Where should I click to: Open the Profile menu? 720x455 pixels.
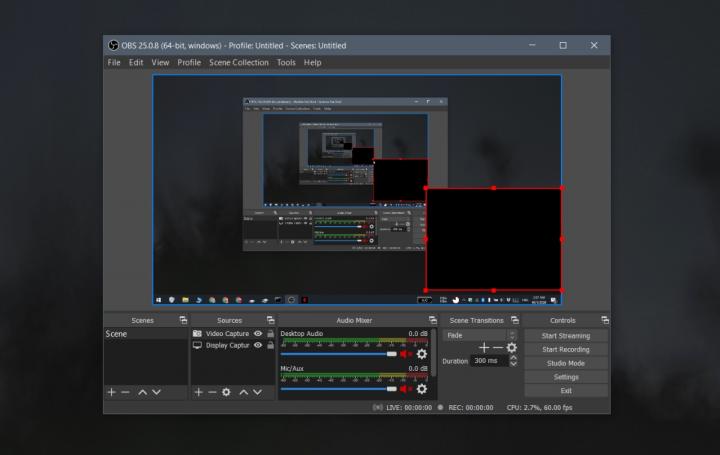coord(189,62)
